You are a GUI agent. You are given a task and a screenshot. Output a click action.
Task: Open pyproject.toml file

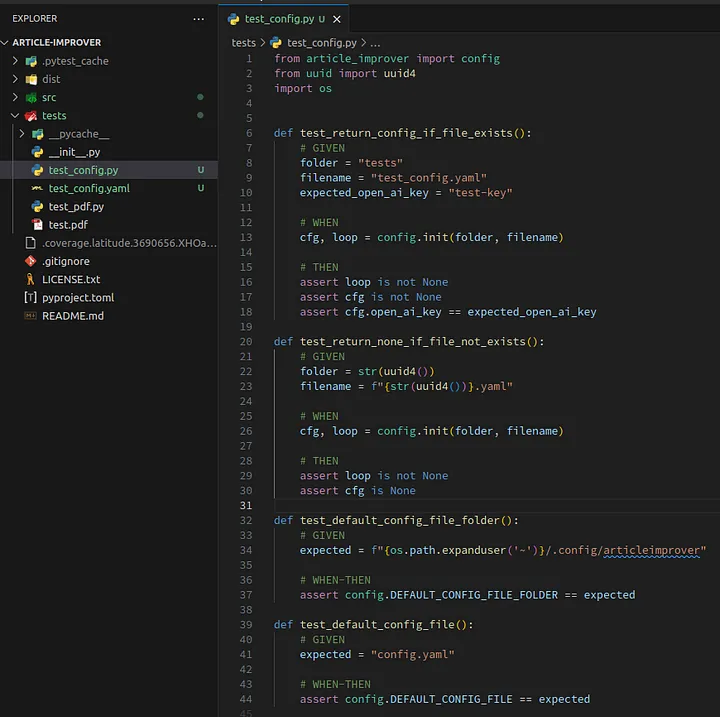[78, 298]
